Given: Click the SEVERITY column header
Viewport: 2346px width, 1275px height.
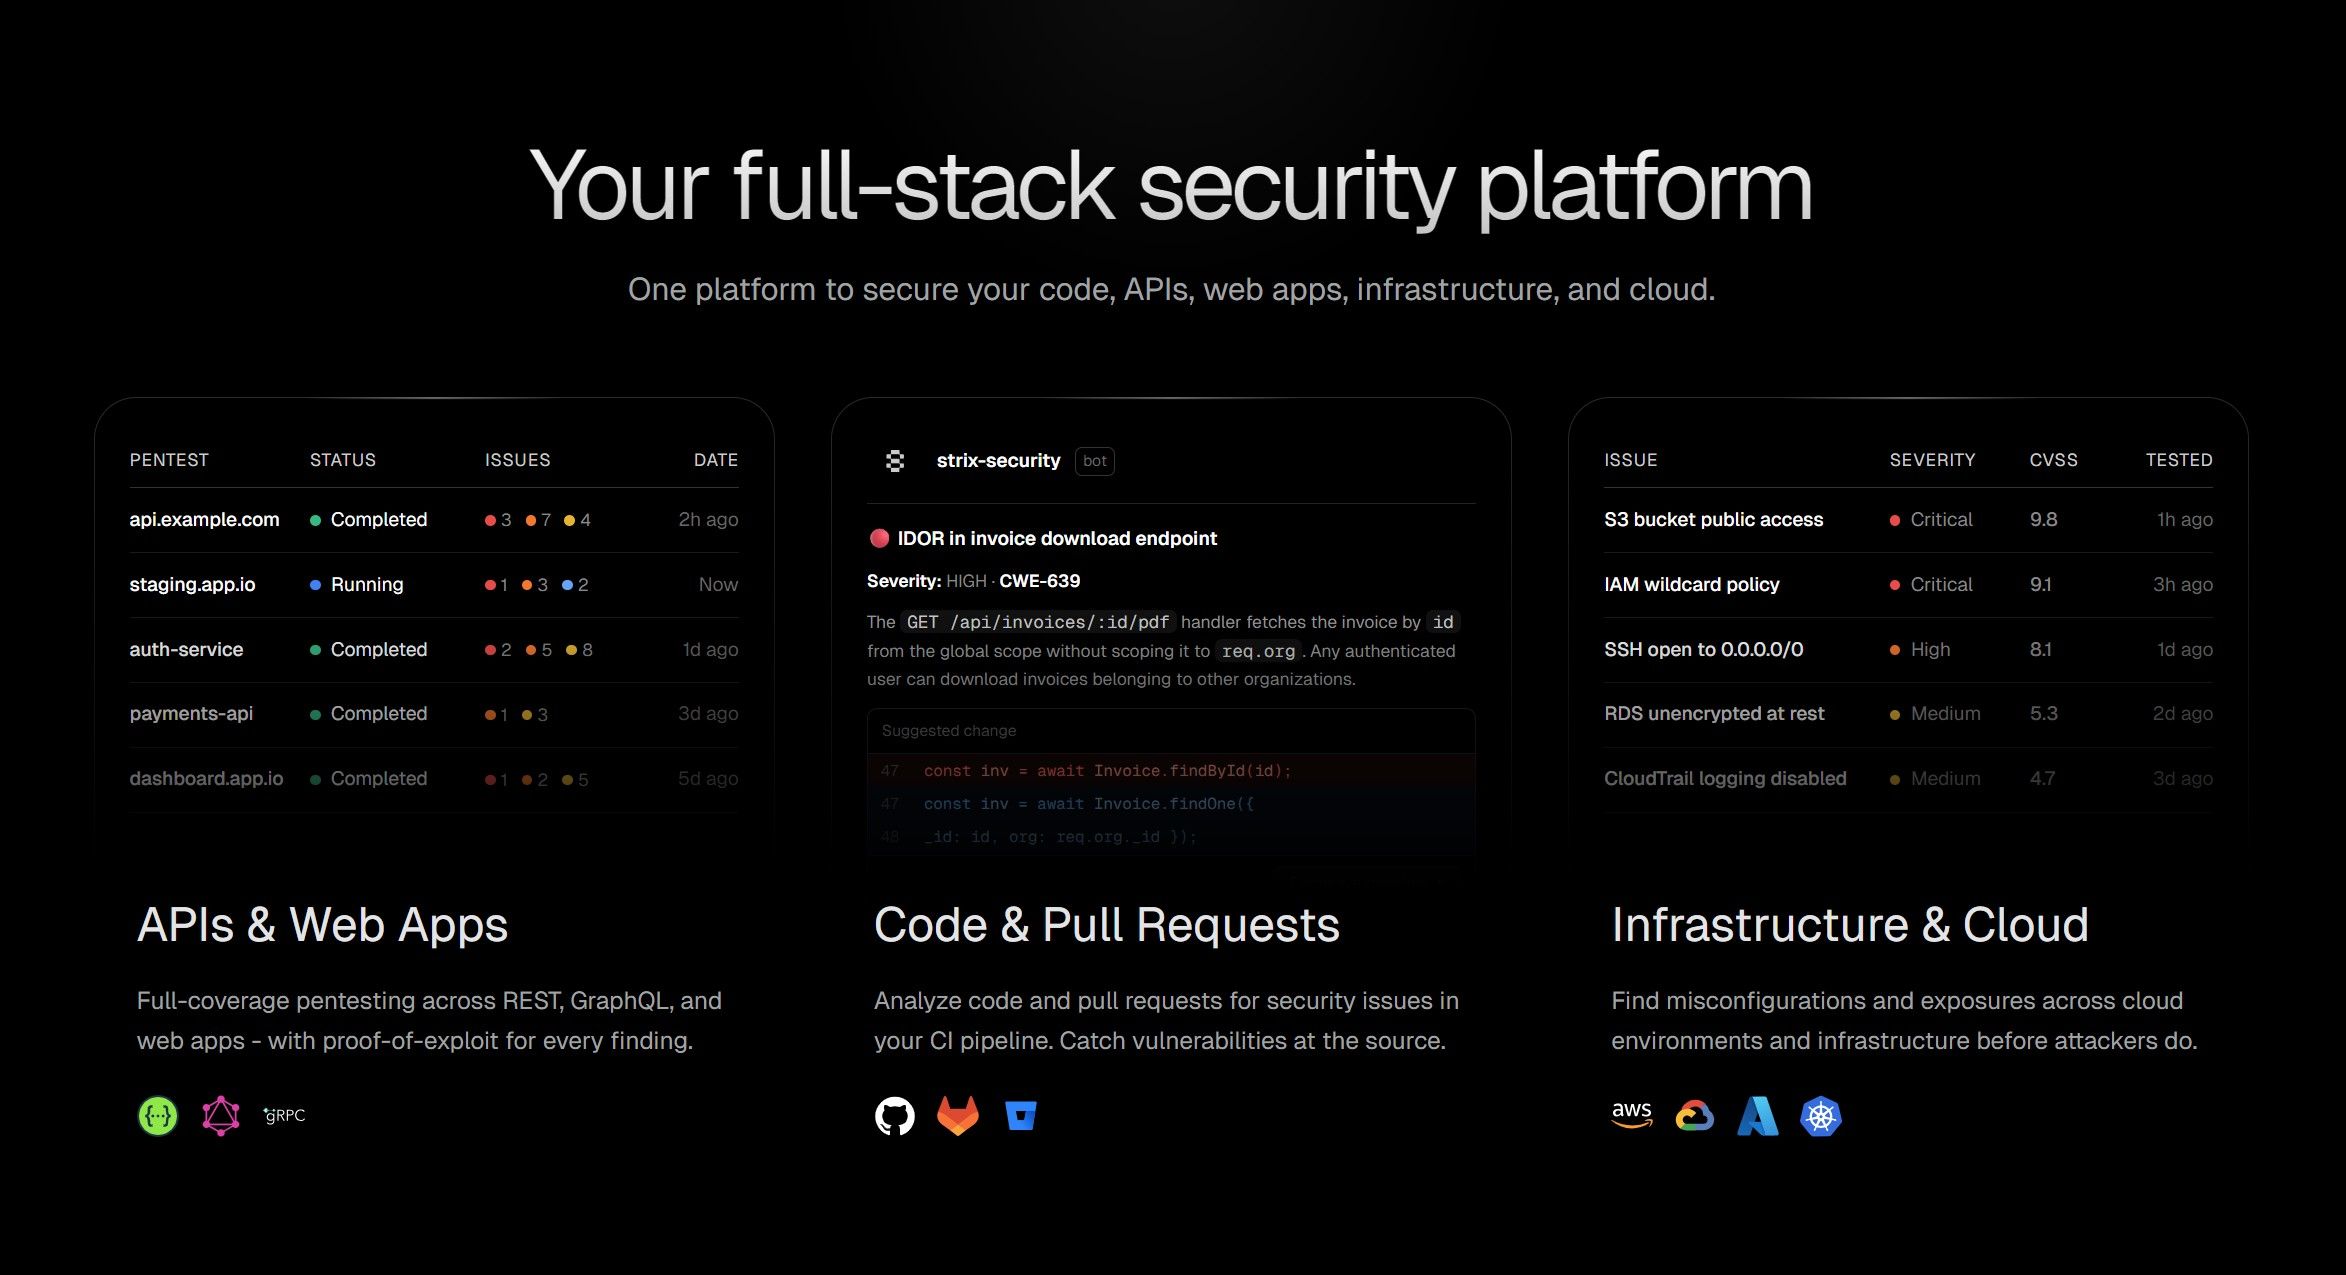Looking at the screenshot, I should [x=1932, y=460].
